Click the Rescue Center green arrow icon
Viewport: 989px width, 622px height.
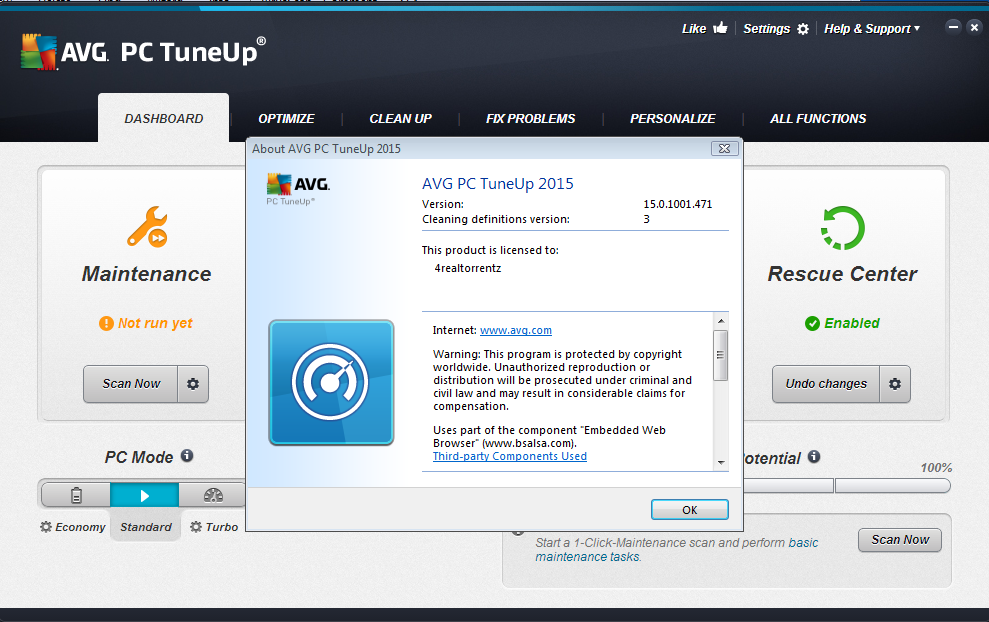[x=843, y=228]
